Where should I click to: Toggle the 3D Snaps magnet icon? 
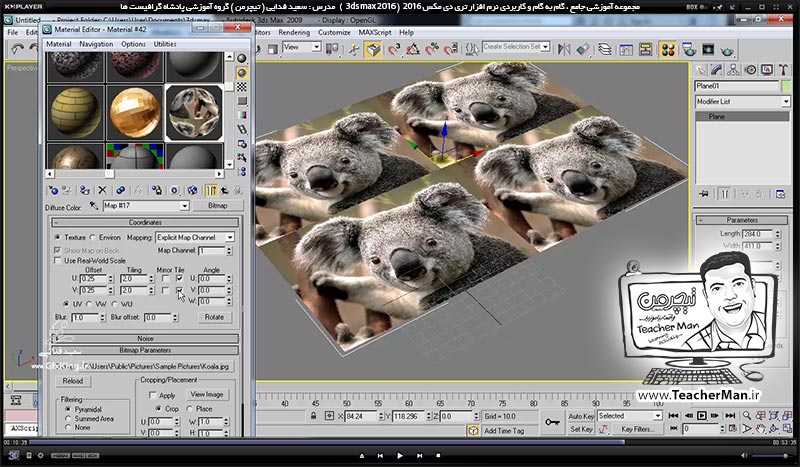(394, 50)
